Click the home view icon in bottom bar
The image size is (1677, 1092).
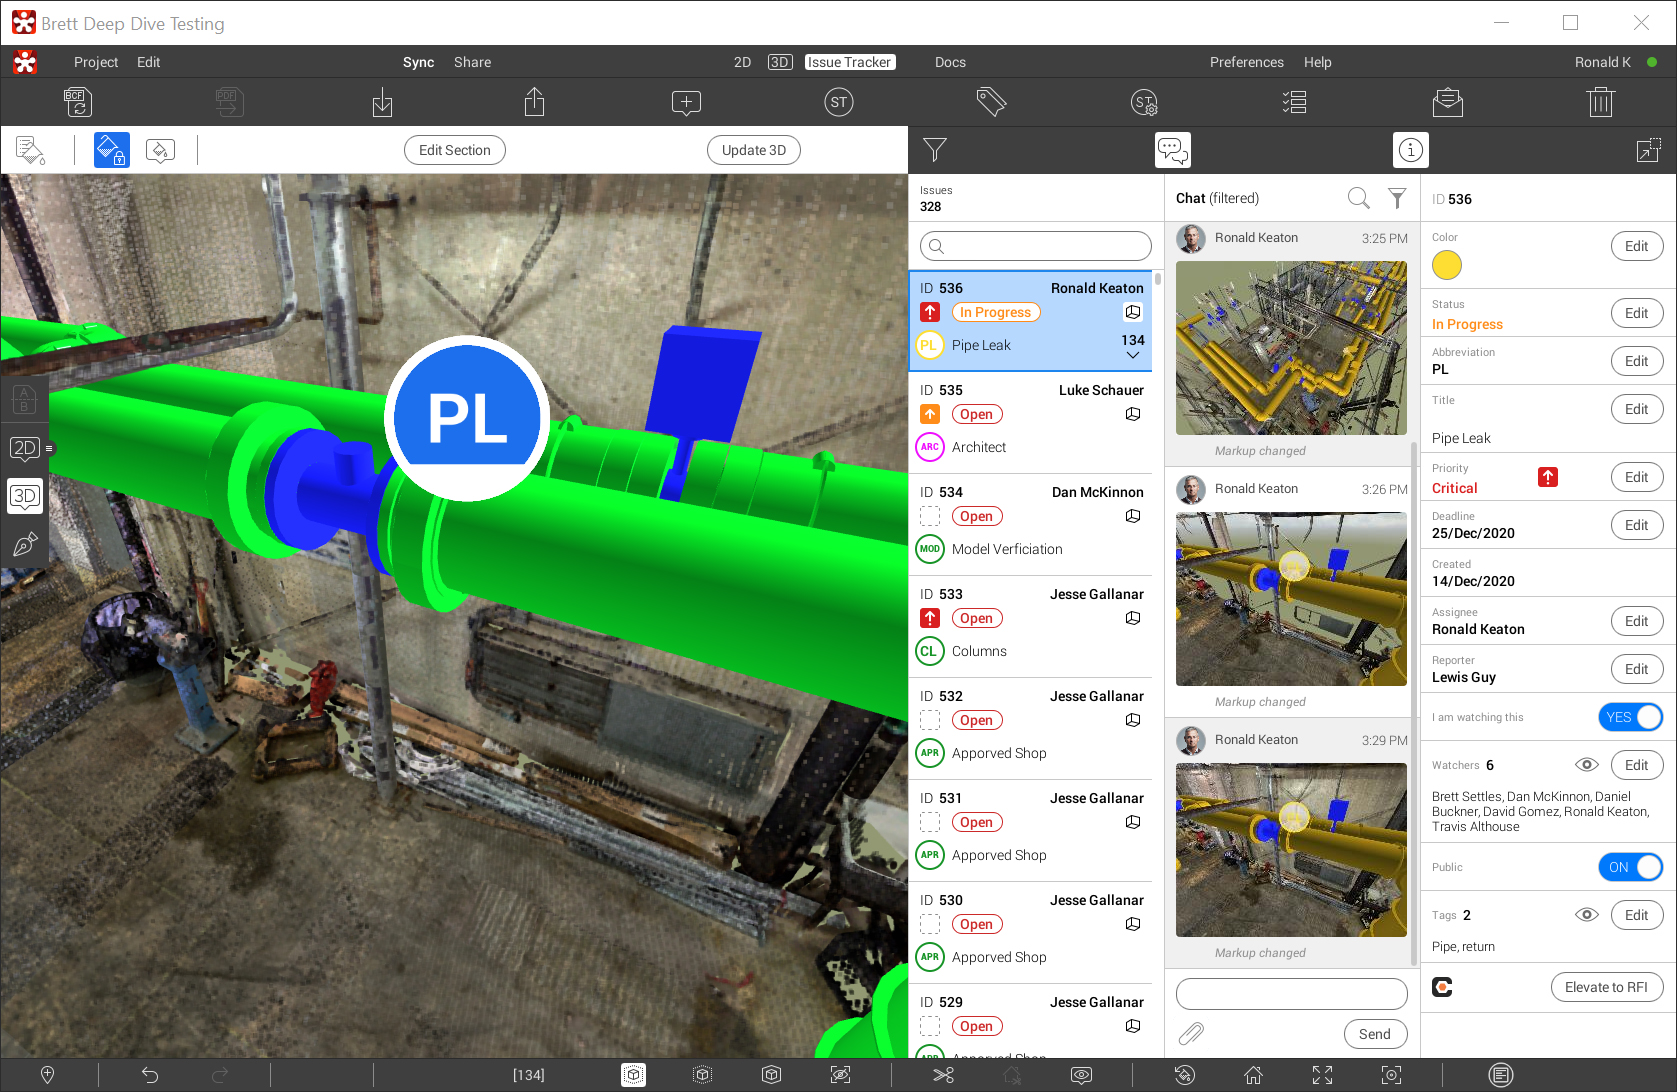click(1253, 1075)
